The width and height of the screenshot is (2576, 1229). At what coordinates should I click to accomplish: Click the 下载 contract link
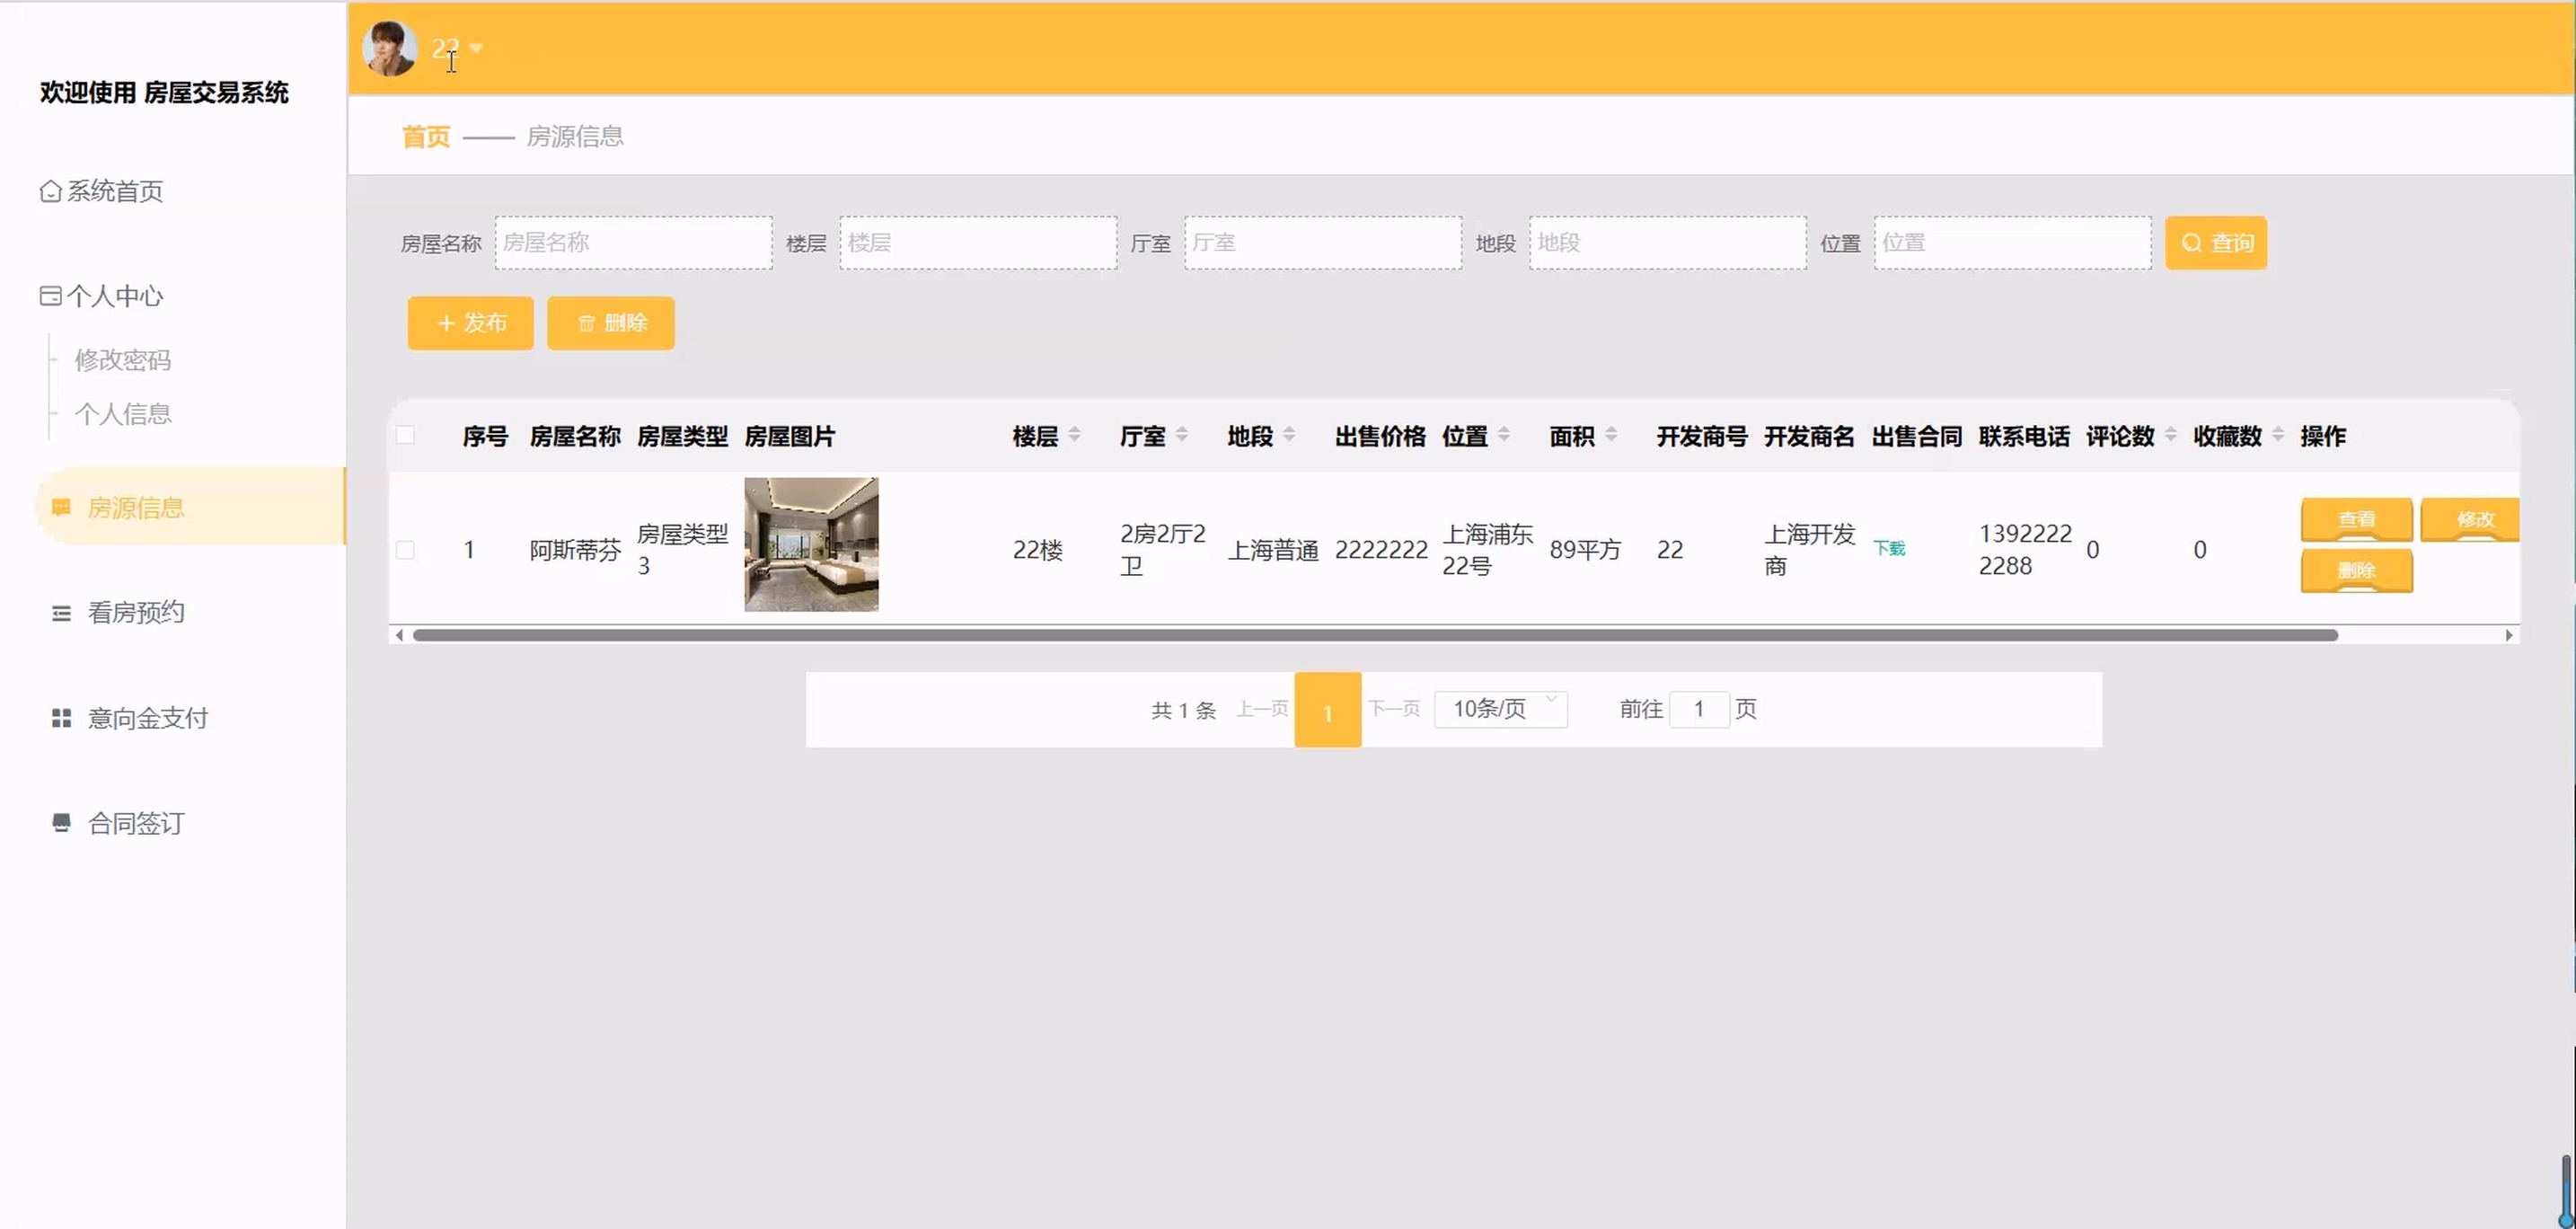[1889, 548]
